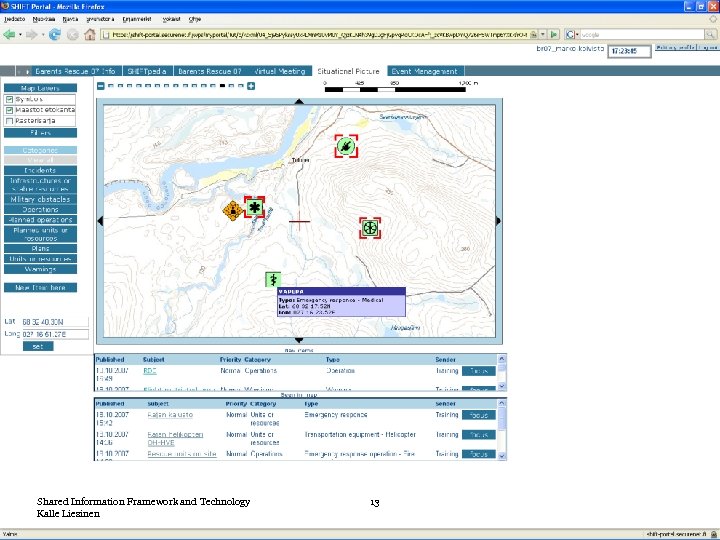Click Focus for Emergency response row
The height and width of the screenshot is (540, 720).
click(478, 415)
